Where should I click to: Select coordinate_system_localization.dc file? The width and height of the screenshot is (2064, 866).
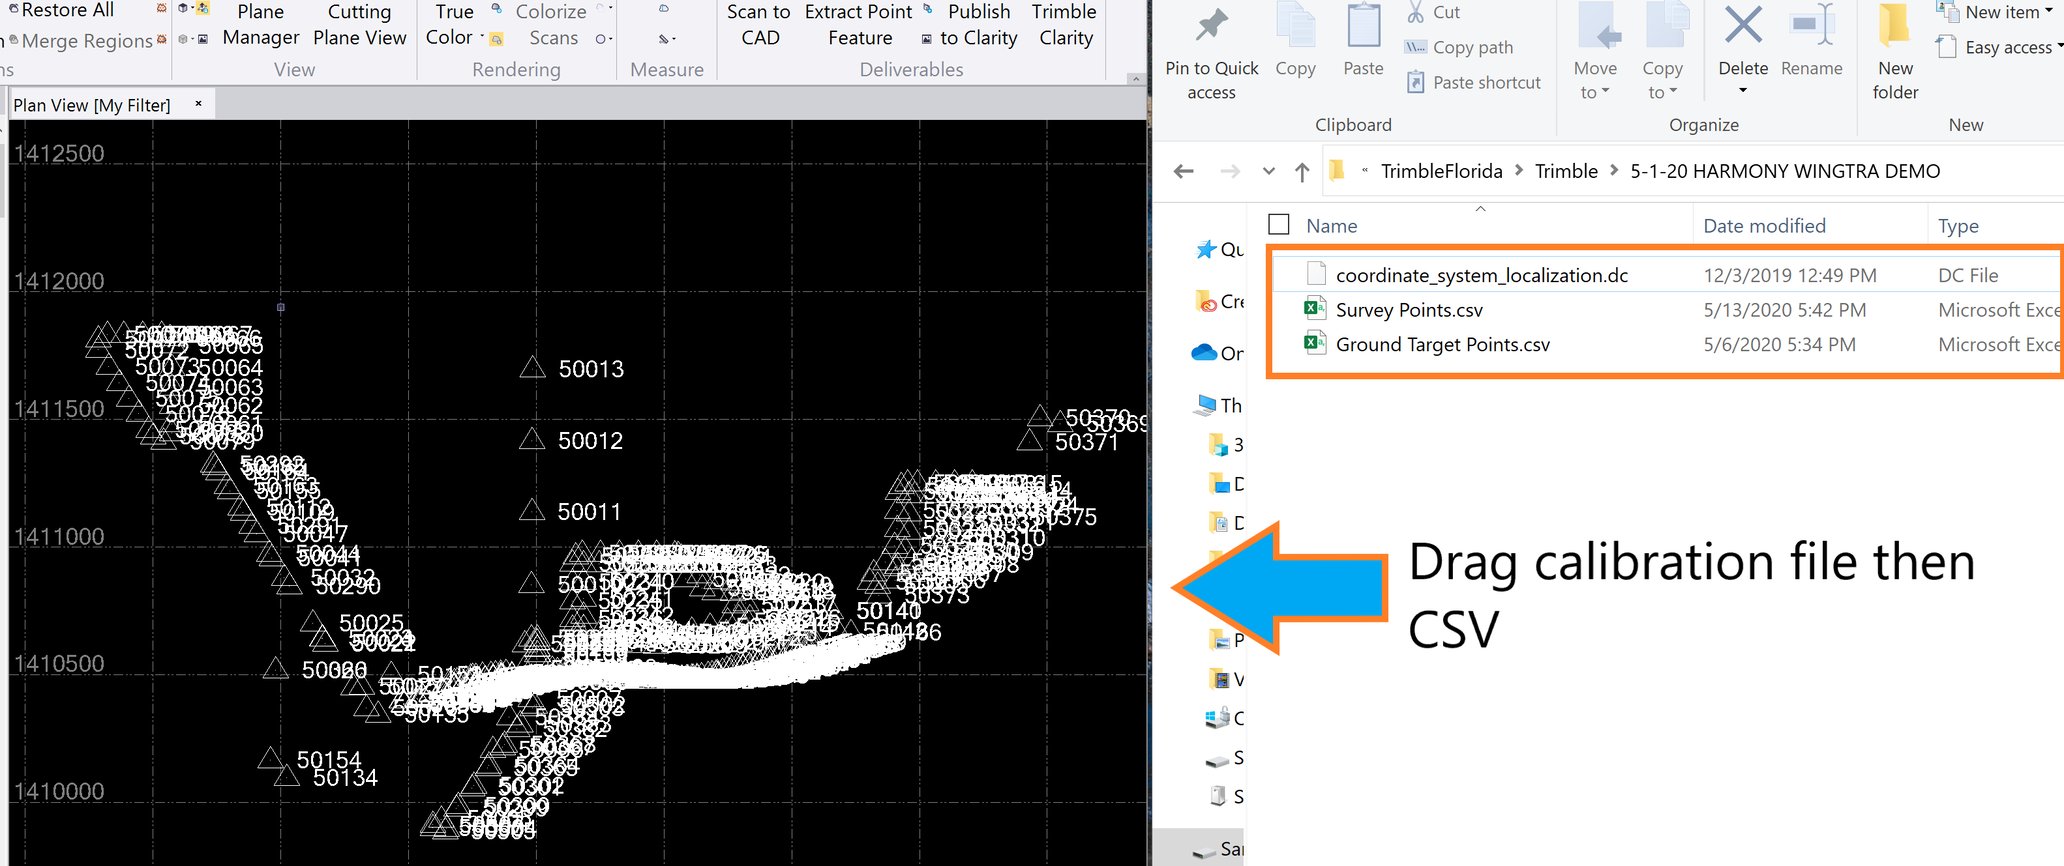coord(1481,276)
